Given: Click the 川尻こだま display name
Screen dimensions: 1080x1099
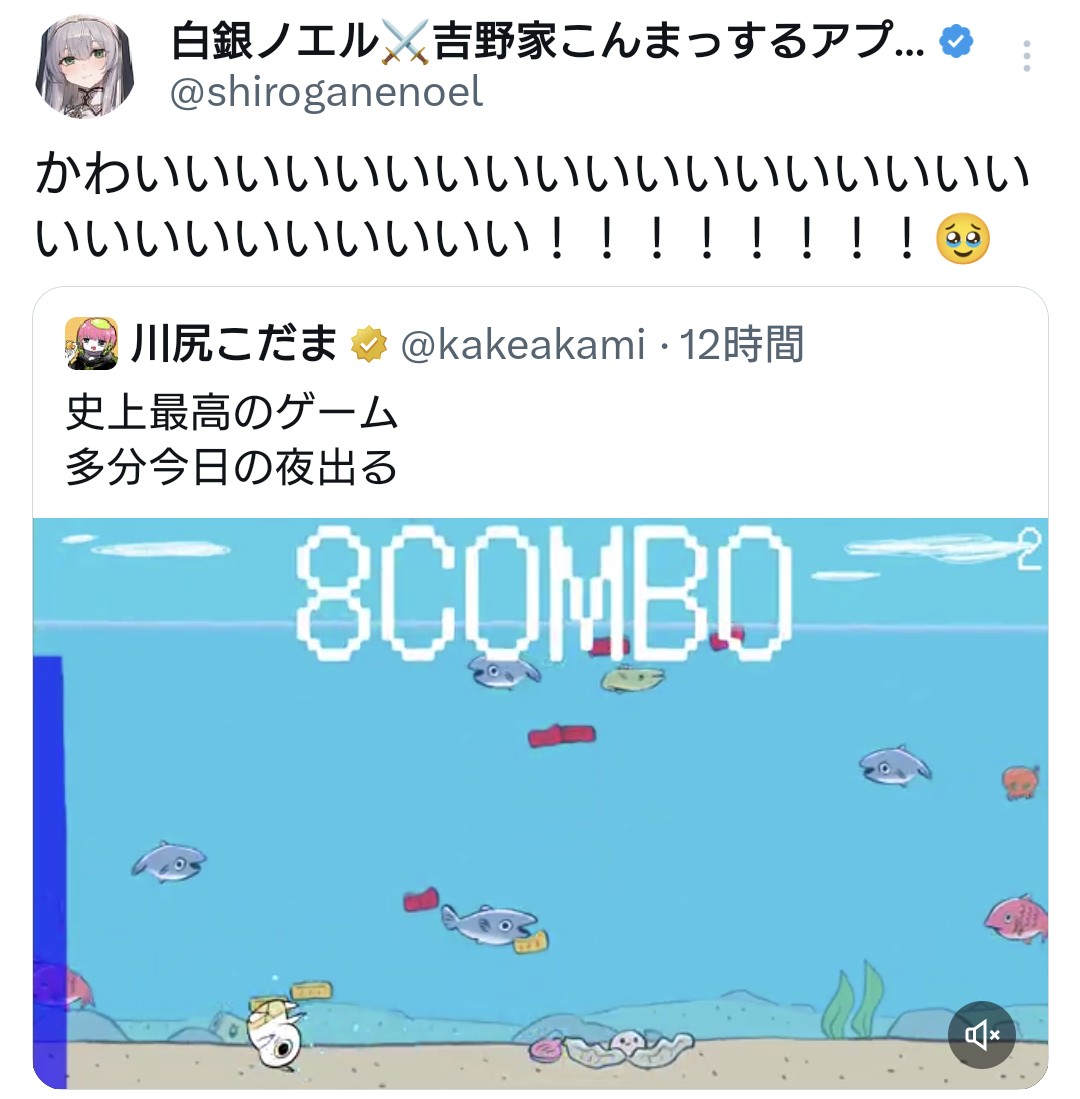Looking at the screenshot, I should pos(234,343).
